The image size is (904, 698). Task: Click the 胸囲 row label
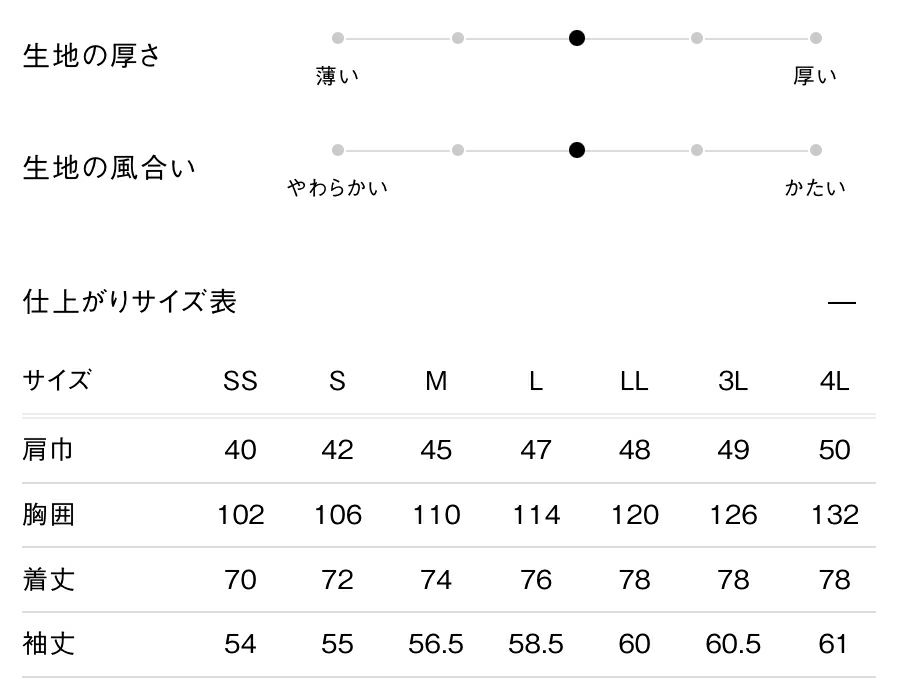click(x=48, y=515)
